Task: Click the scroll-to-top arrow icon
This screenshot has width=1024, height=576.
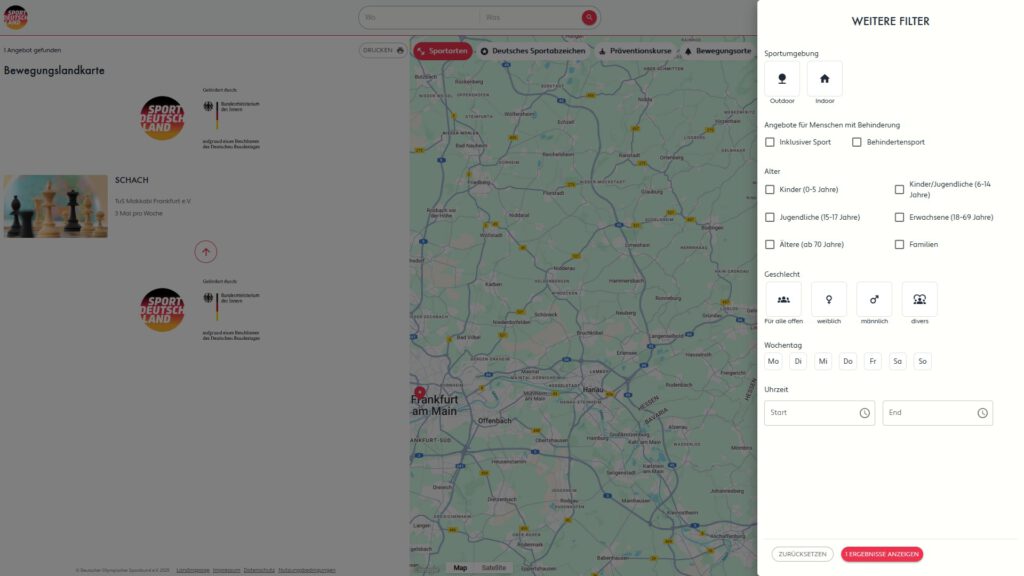Action: click(x=206, y=252)
